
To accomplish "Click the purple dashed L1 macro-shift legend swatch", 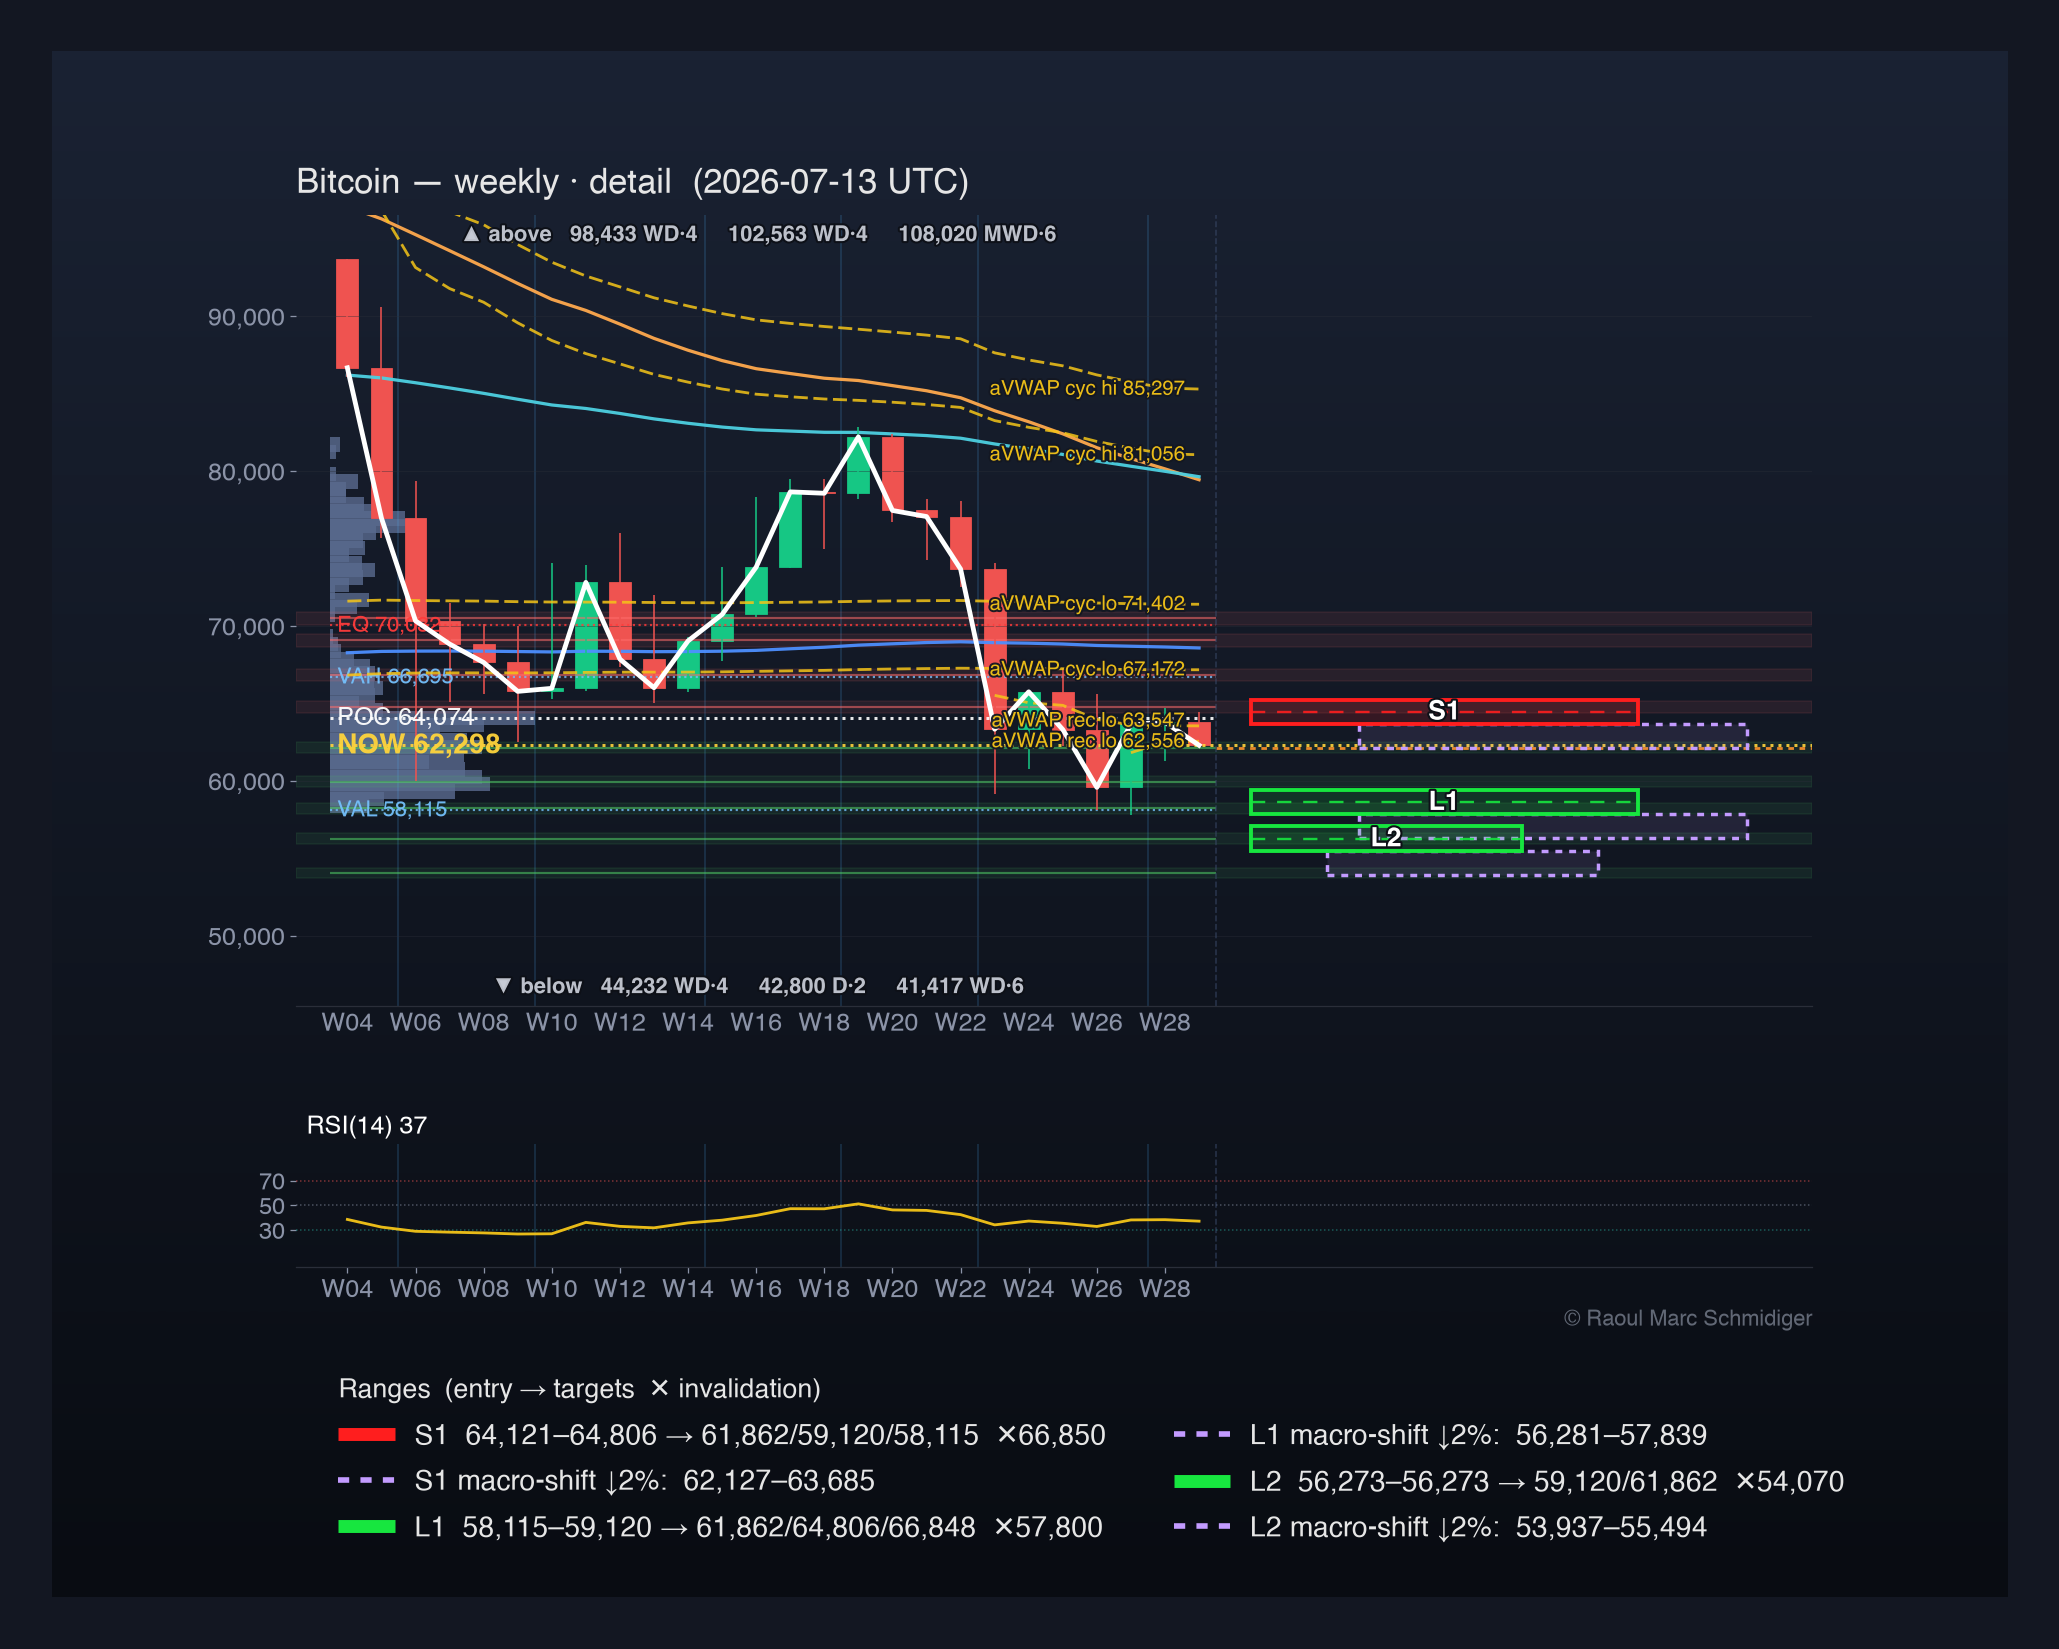I will (1202, 1434).
